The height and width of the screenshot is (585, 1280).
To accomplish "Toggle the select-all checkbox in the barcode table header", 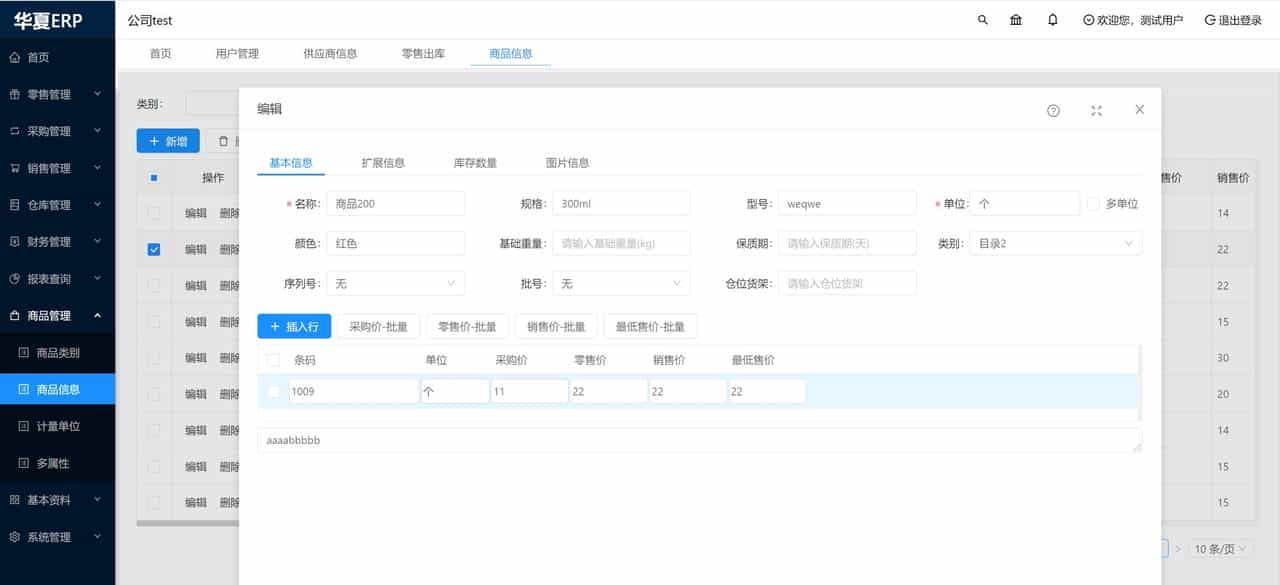I will tap(272, 360).
